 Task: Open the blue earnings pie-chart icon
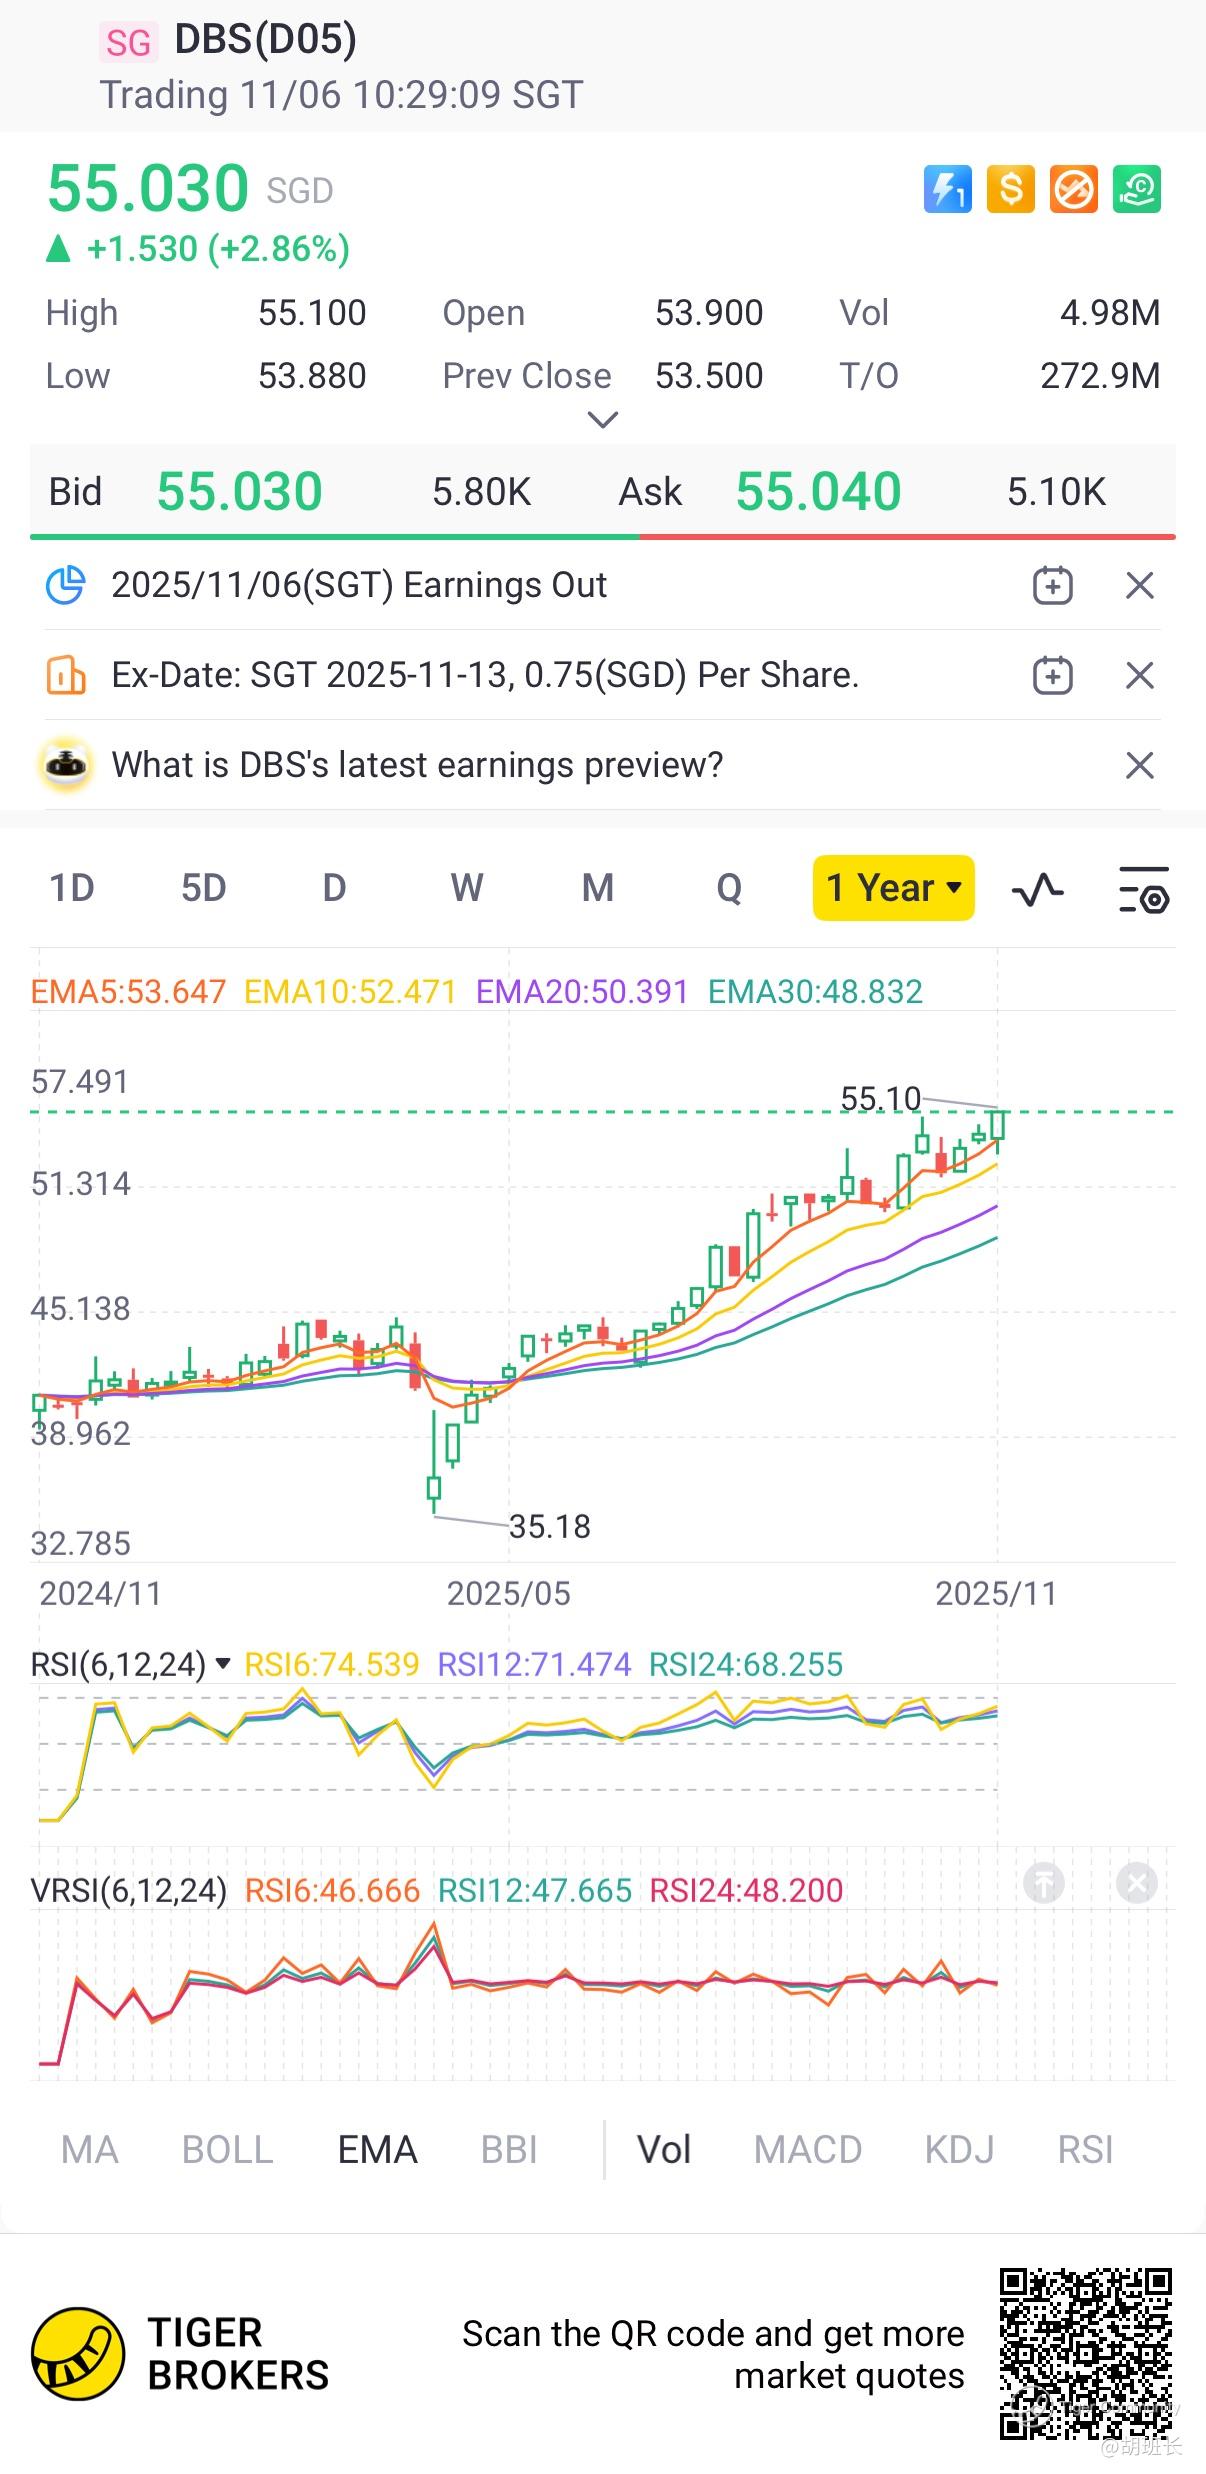(66, 585)
